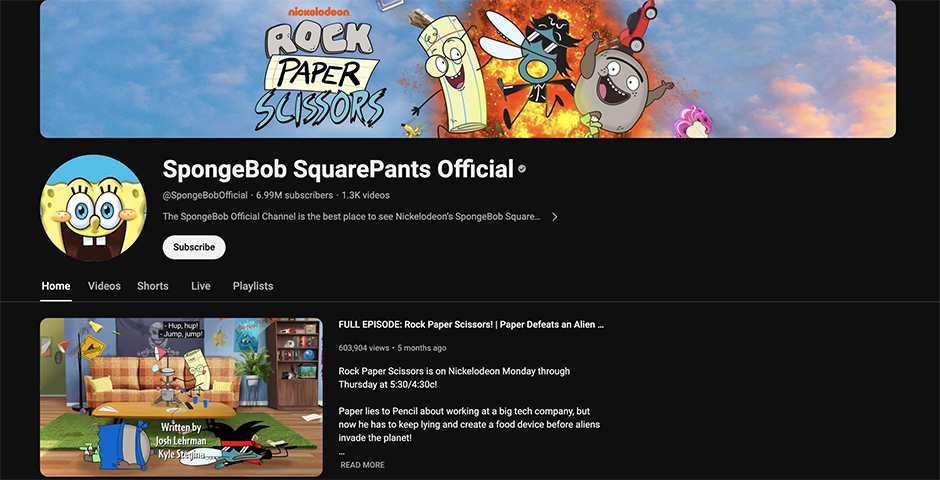Open the FULL EPISODE Rock Paper Scissors title
The height and width of the screenshot is (480, 940).
click(471, 325)
